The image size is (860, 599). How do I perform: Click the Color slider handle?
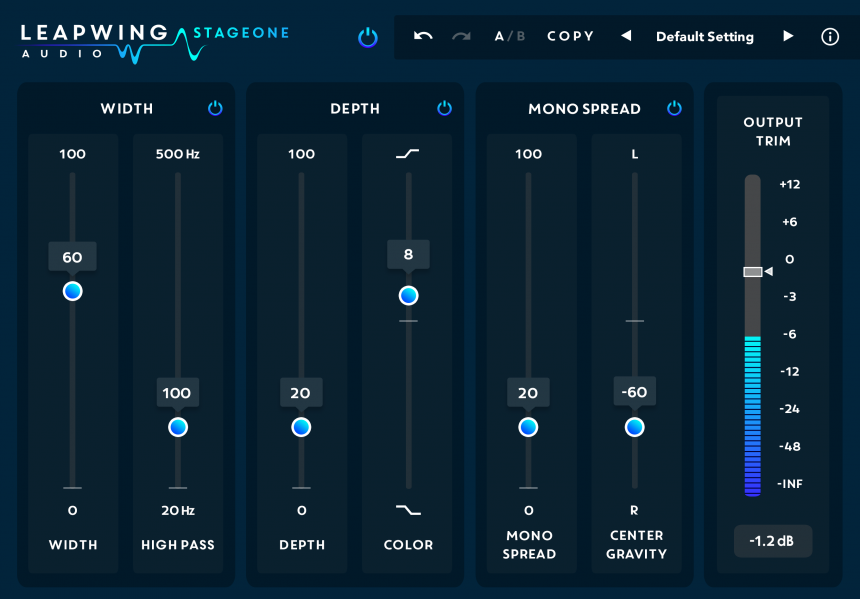pyautogui.click(x=407, y=295)
